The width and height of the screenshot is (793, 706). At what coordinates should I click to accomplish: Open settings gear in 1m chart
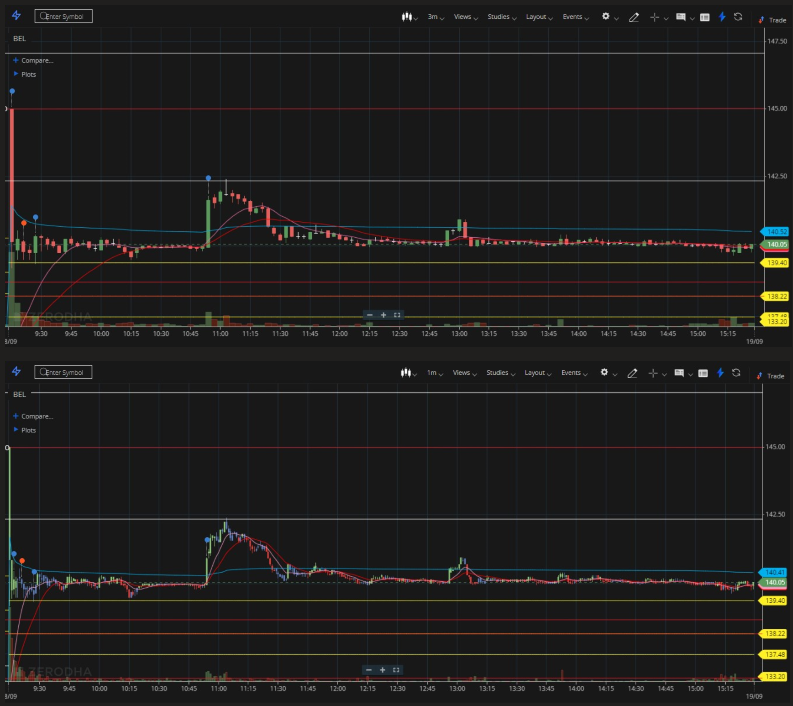pyautogui.click(x=604, y=372)
